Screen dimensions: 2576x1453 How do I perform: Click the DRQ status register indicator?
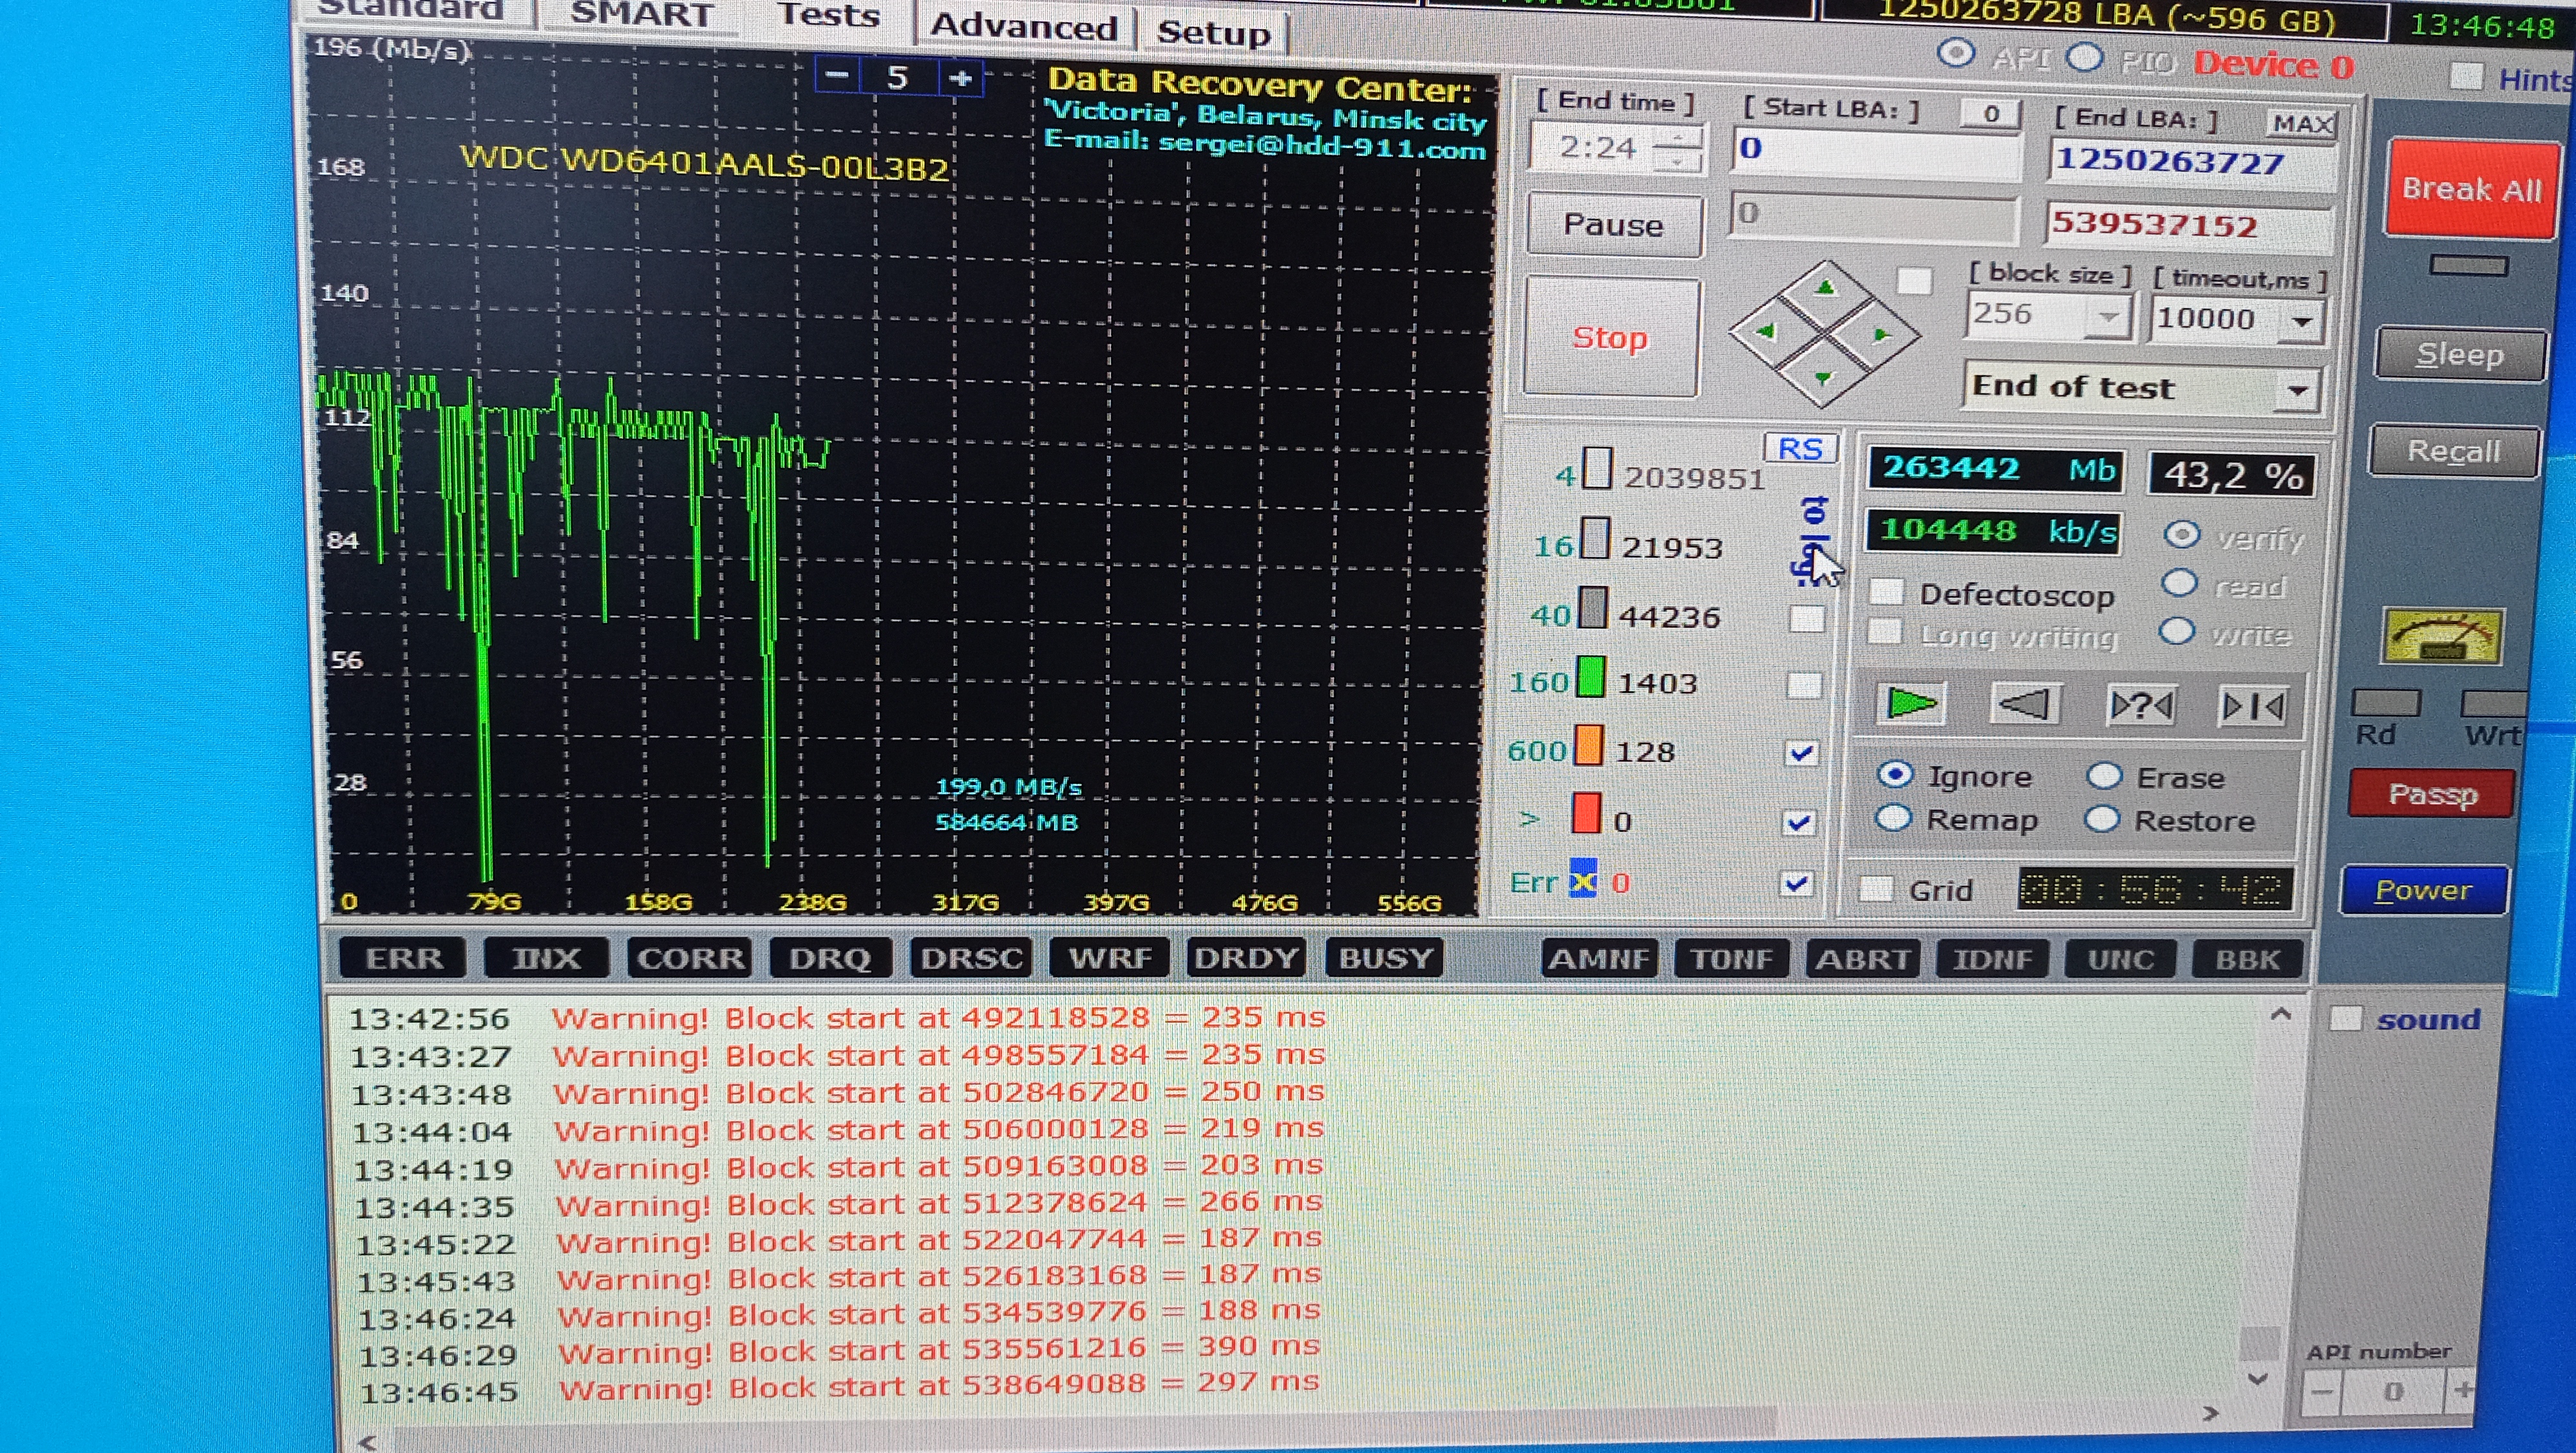pyautogui.click(x=830, y=958)
